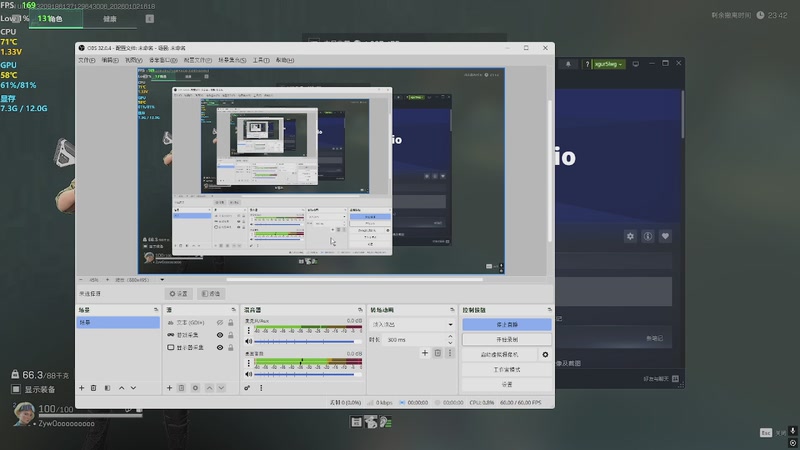The image size is (800, 450).
Task: Open audio mixer three-dot menu at bottom
Action: [261, 388]
